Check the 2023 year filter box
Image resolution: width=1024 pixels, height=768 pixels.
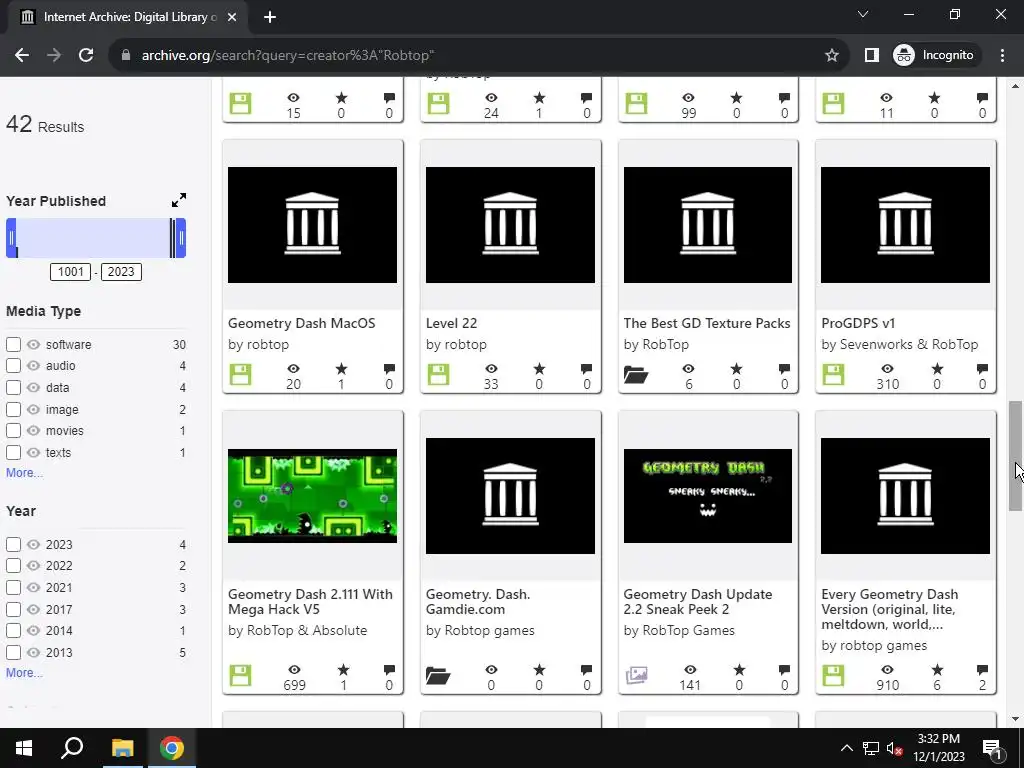pos(13,544)
